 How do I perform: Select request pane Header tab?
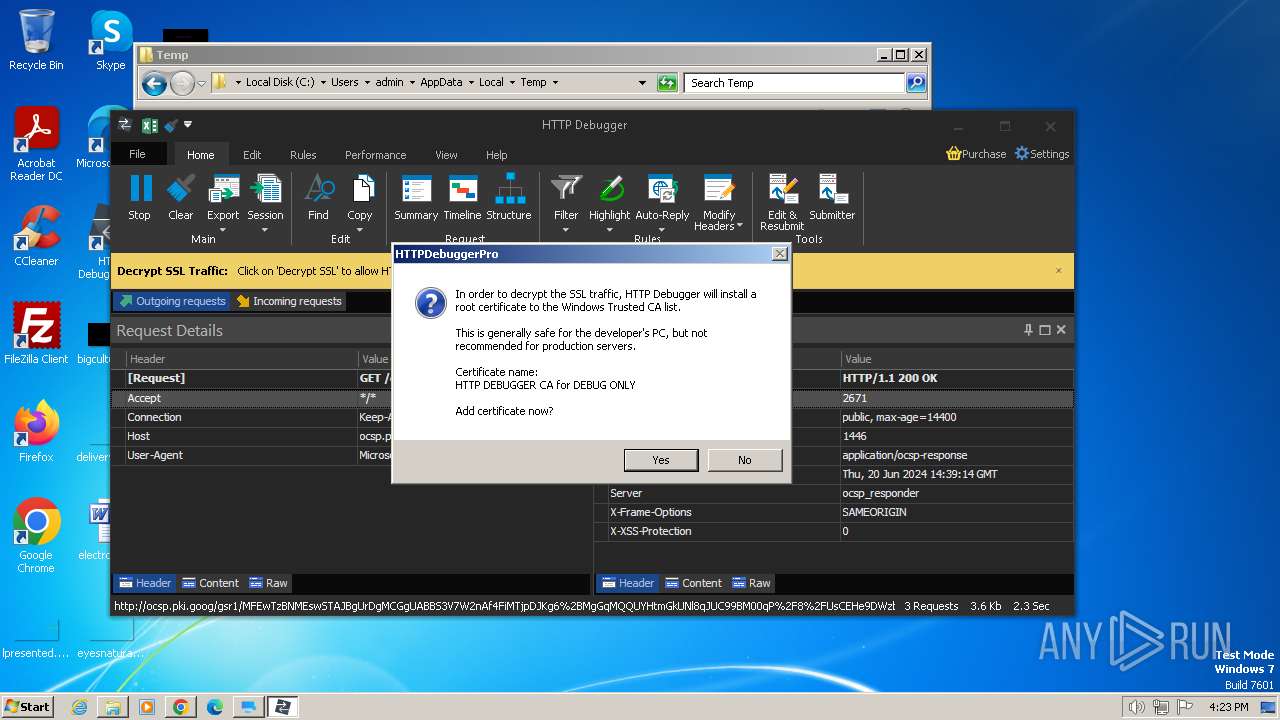(x=144, y=583)
